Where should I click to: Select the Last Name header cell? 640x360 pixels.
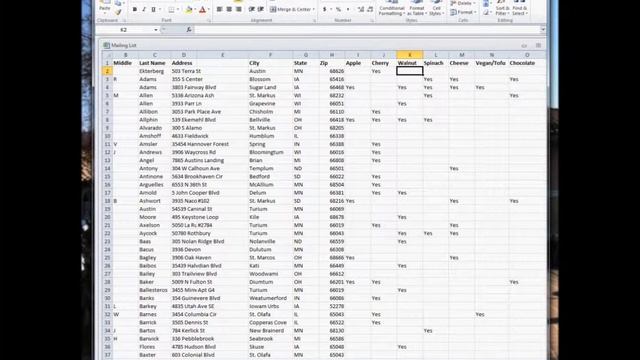tap(154, 63)
